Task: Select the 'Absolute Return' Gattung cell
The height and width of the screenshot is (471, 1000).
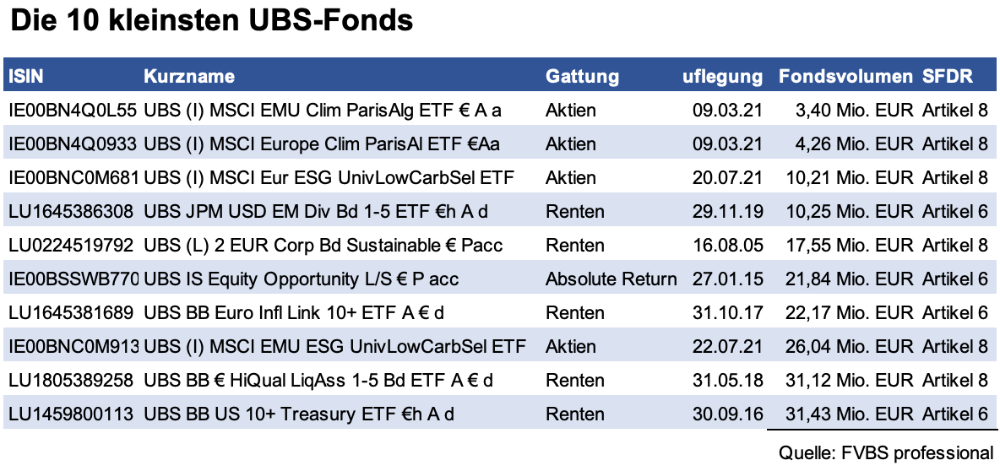Action: pos(611,279)
